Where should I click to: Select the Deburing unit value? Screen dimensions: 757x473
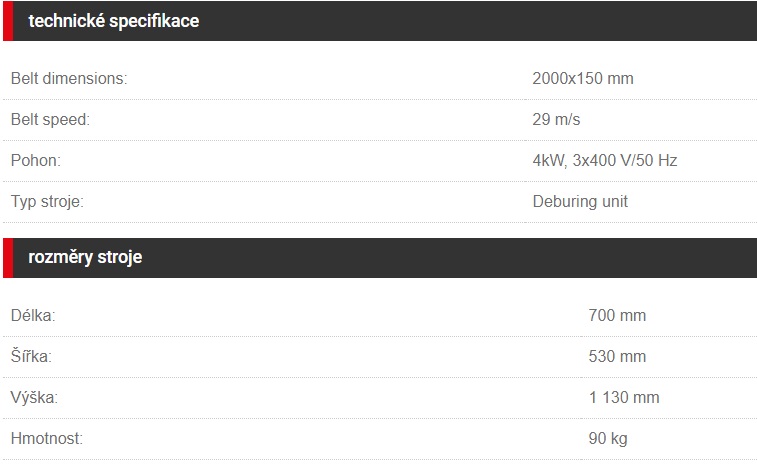(x=580, y=201)
